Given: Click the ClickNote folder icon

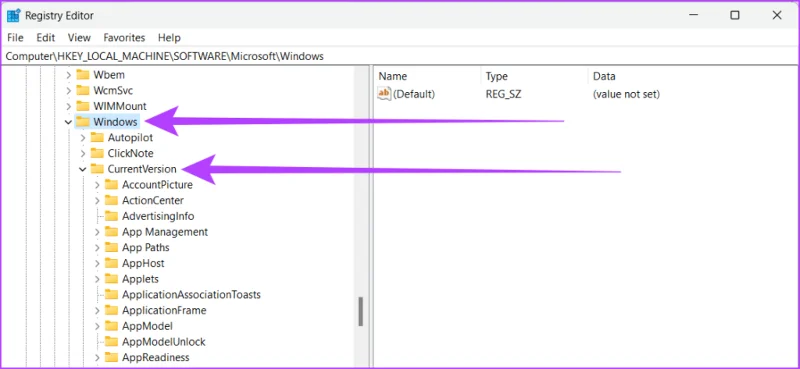Looking at the screenshot, I should 97,153.
